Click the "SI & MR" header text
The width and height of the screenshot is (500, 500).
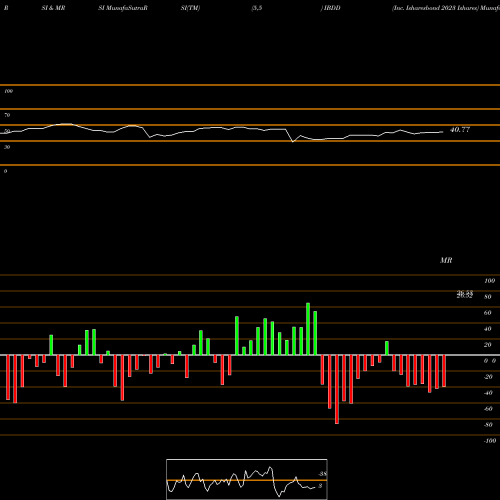click(x=53, y=8)
